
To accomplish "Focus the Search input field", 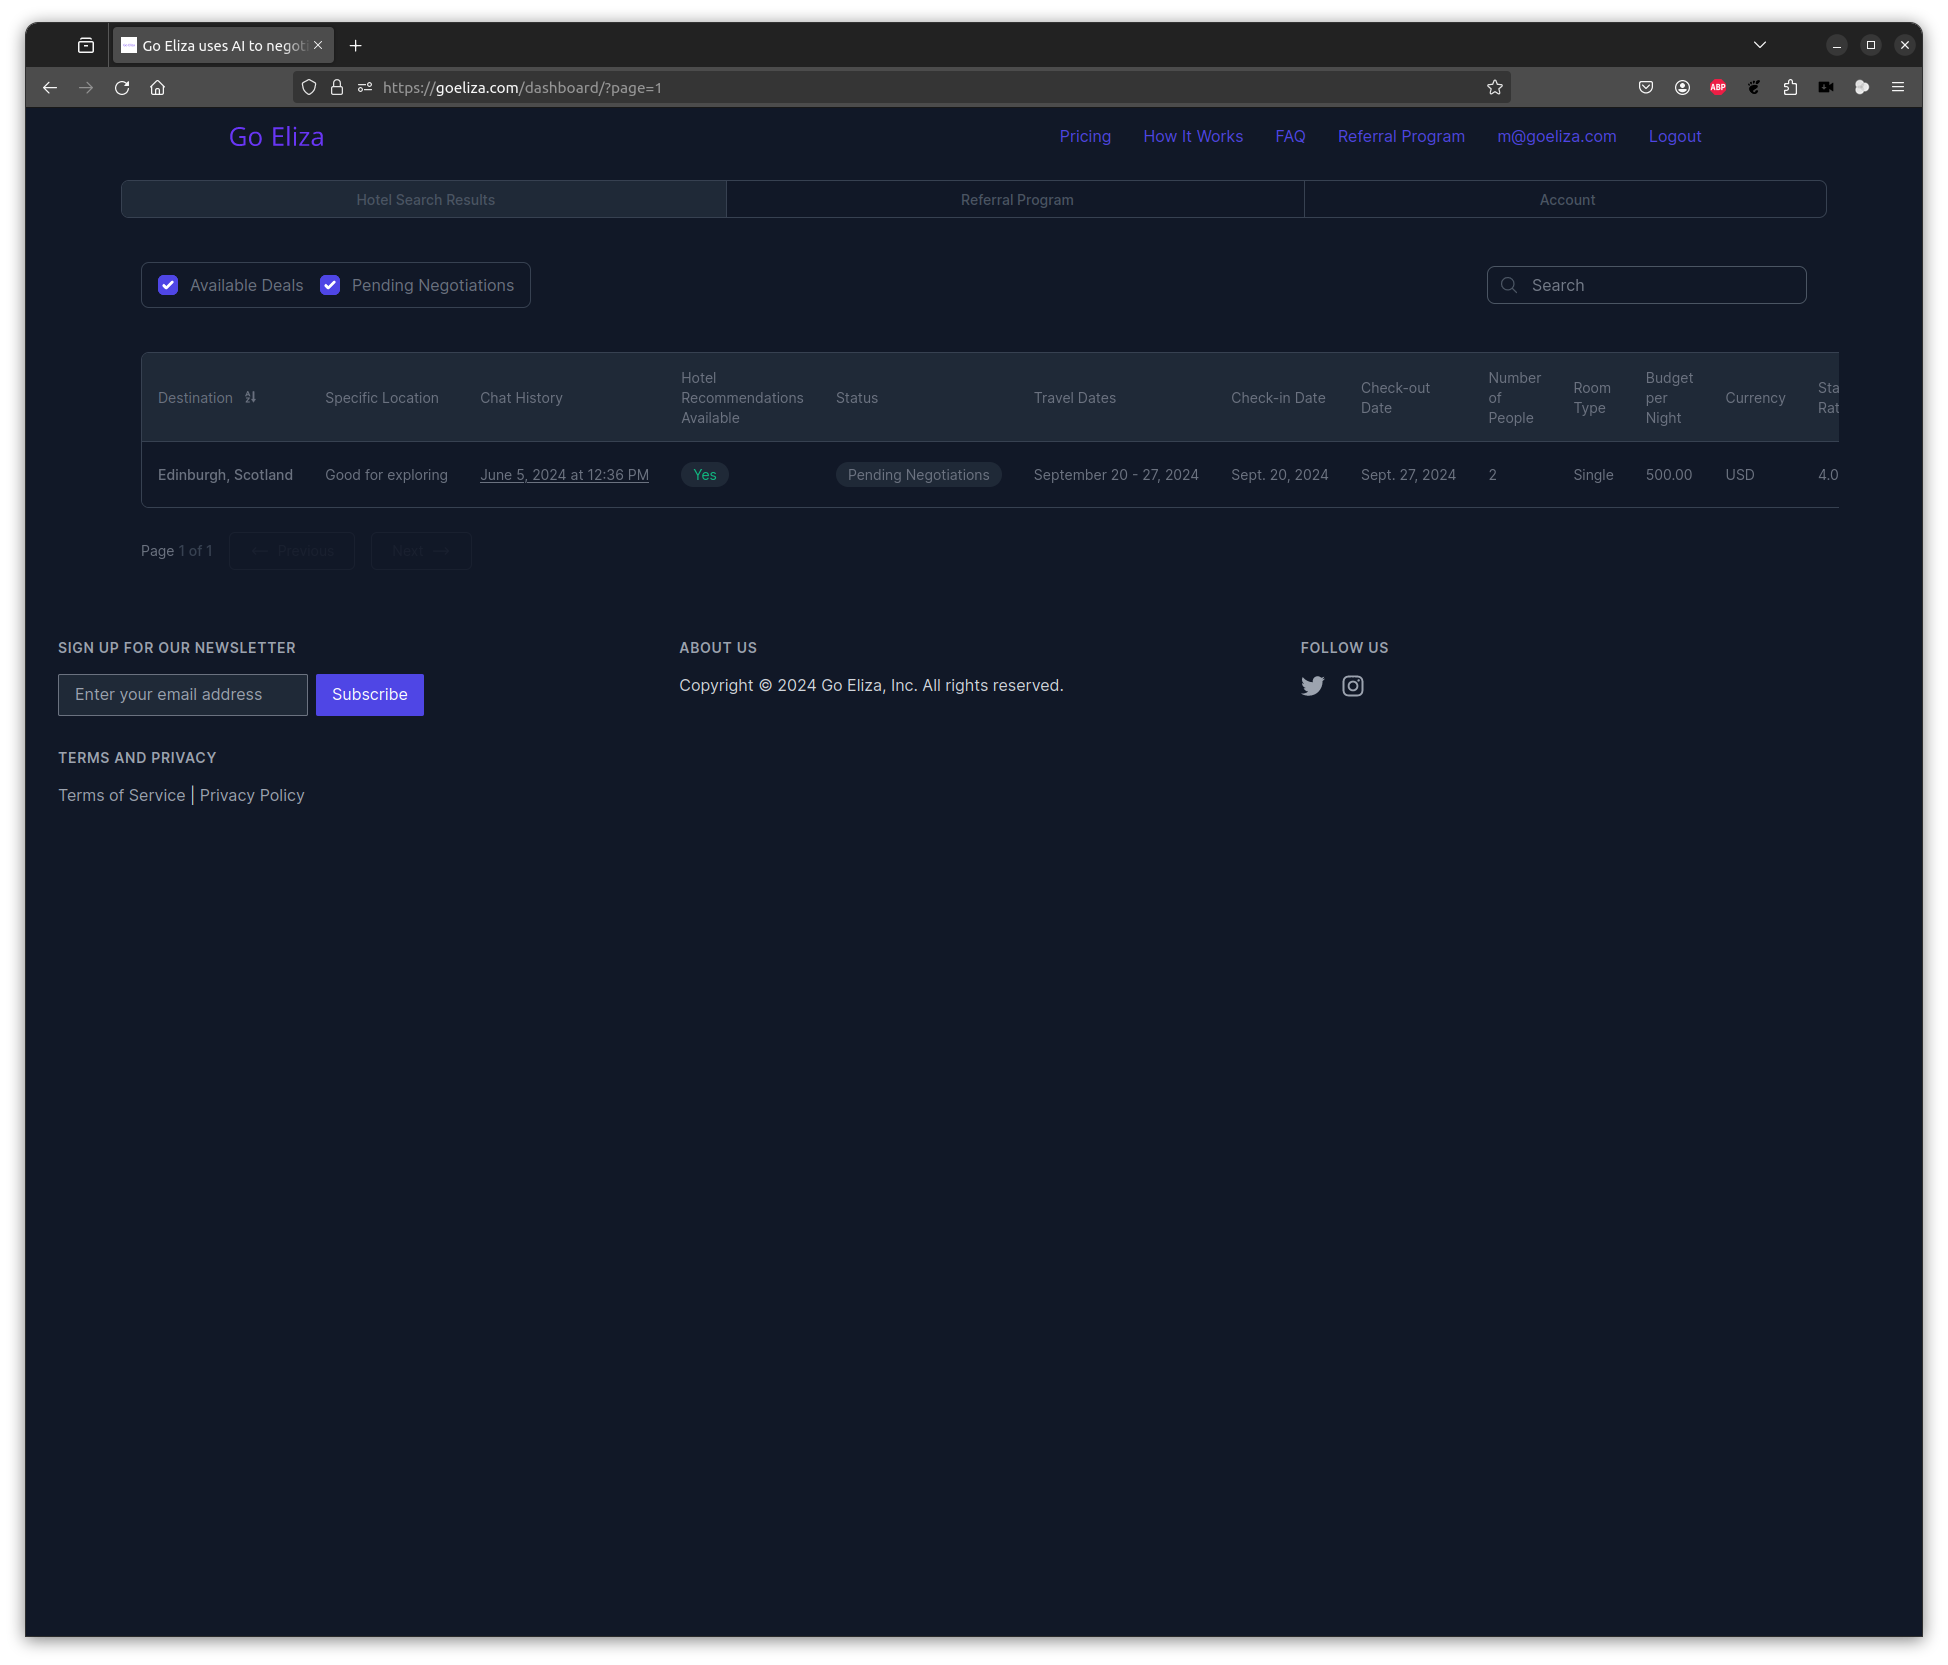I will click(x=1660, y=285).
